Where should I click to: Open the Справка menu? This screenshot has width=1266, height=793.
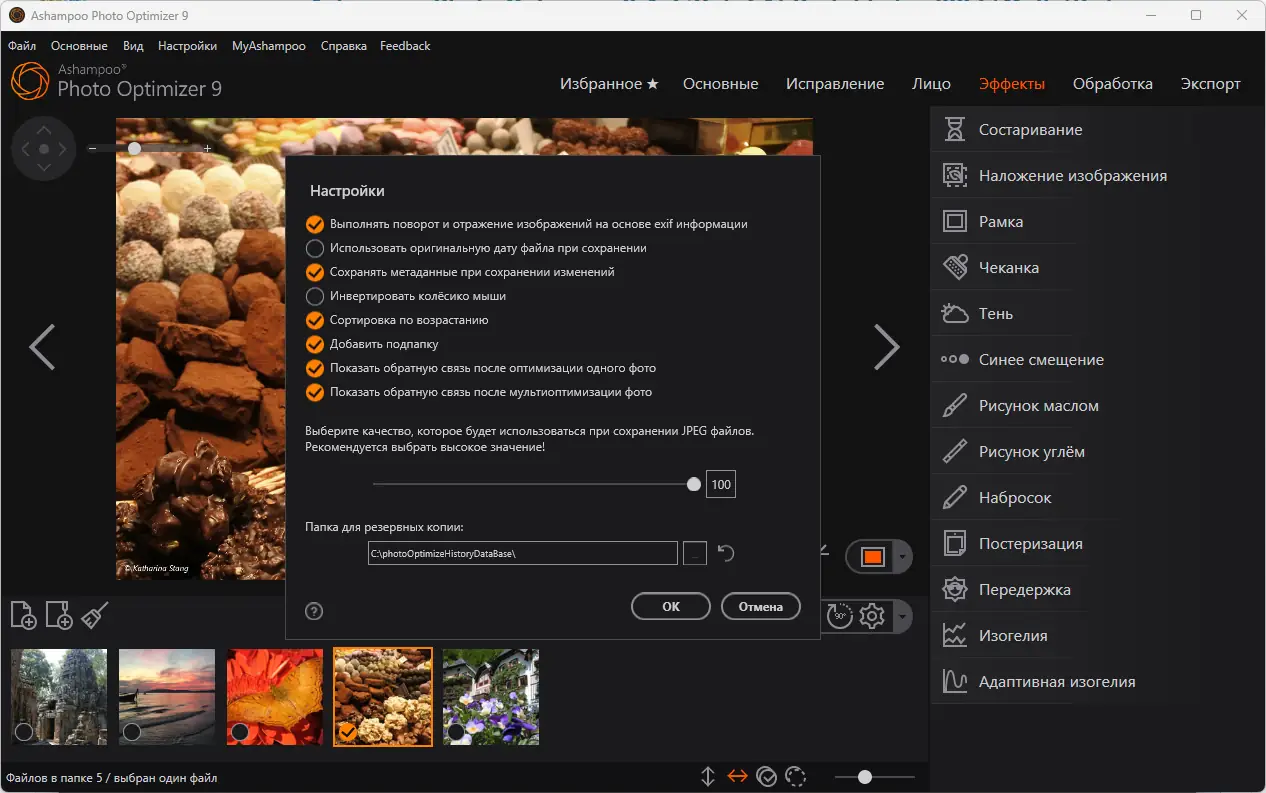click(x=343, y=45)
